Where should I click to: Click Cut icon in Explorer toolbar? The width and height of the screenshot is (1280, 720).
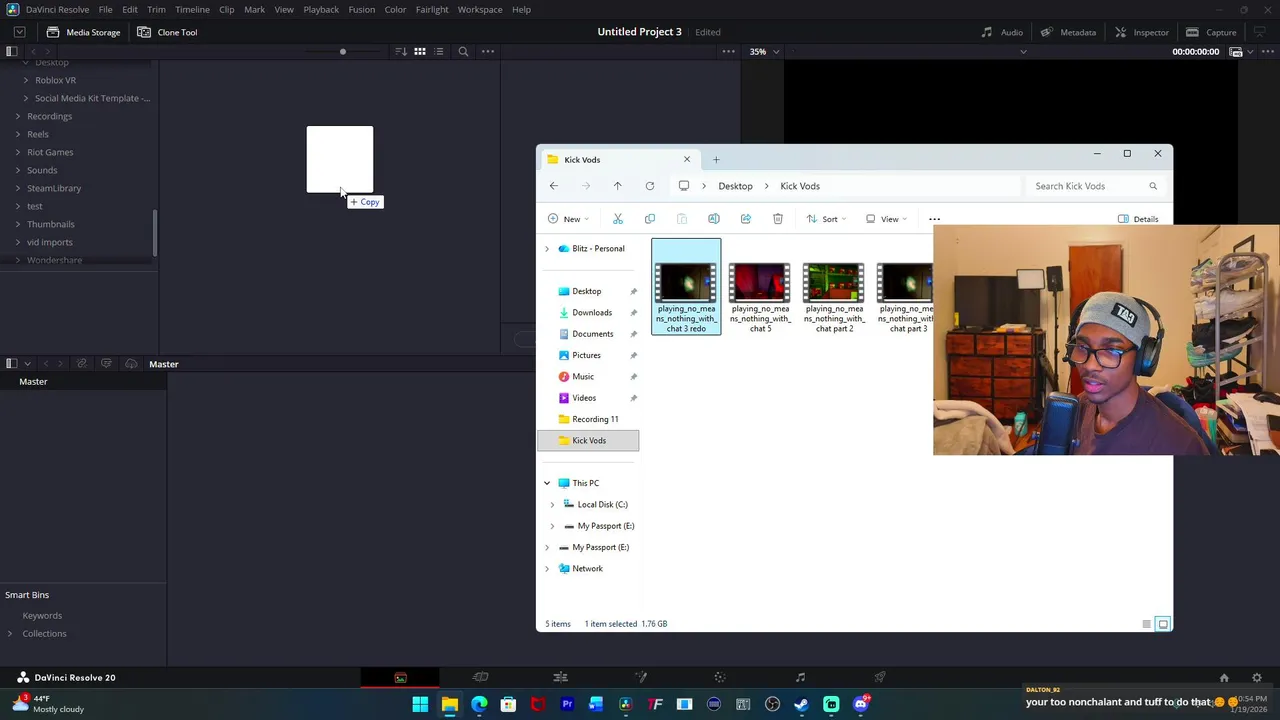[x=618, y=219]
